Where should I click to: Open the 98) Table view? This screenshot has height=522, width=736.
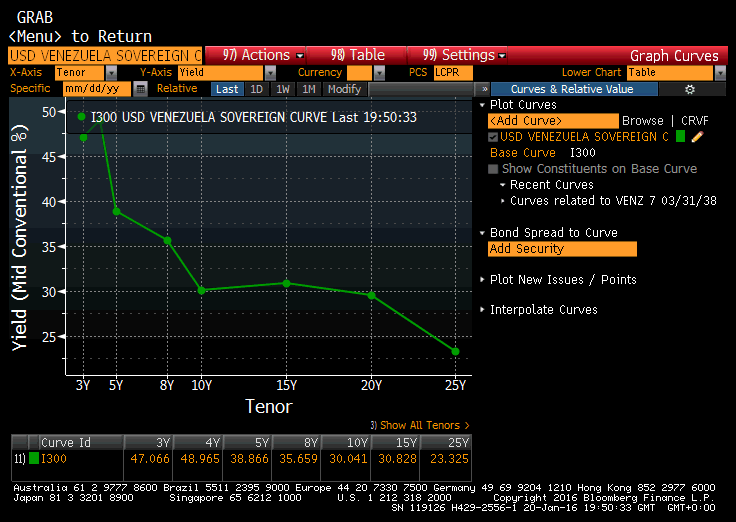(357, 55)
